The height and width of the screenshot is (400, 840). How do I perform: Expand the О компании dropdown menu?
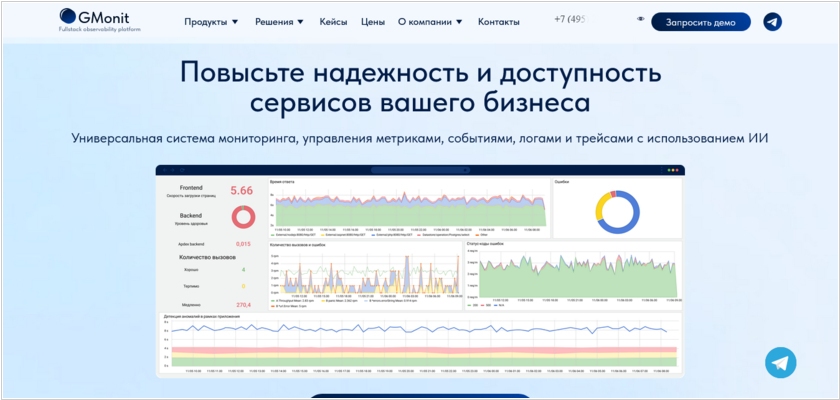coord(430,22)
